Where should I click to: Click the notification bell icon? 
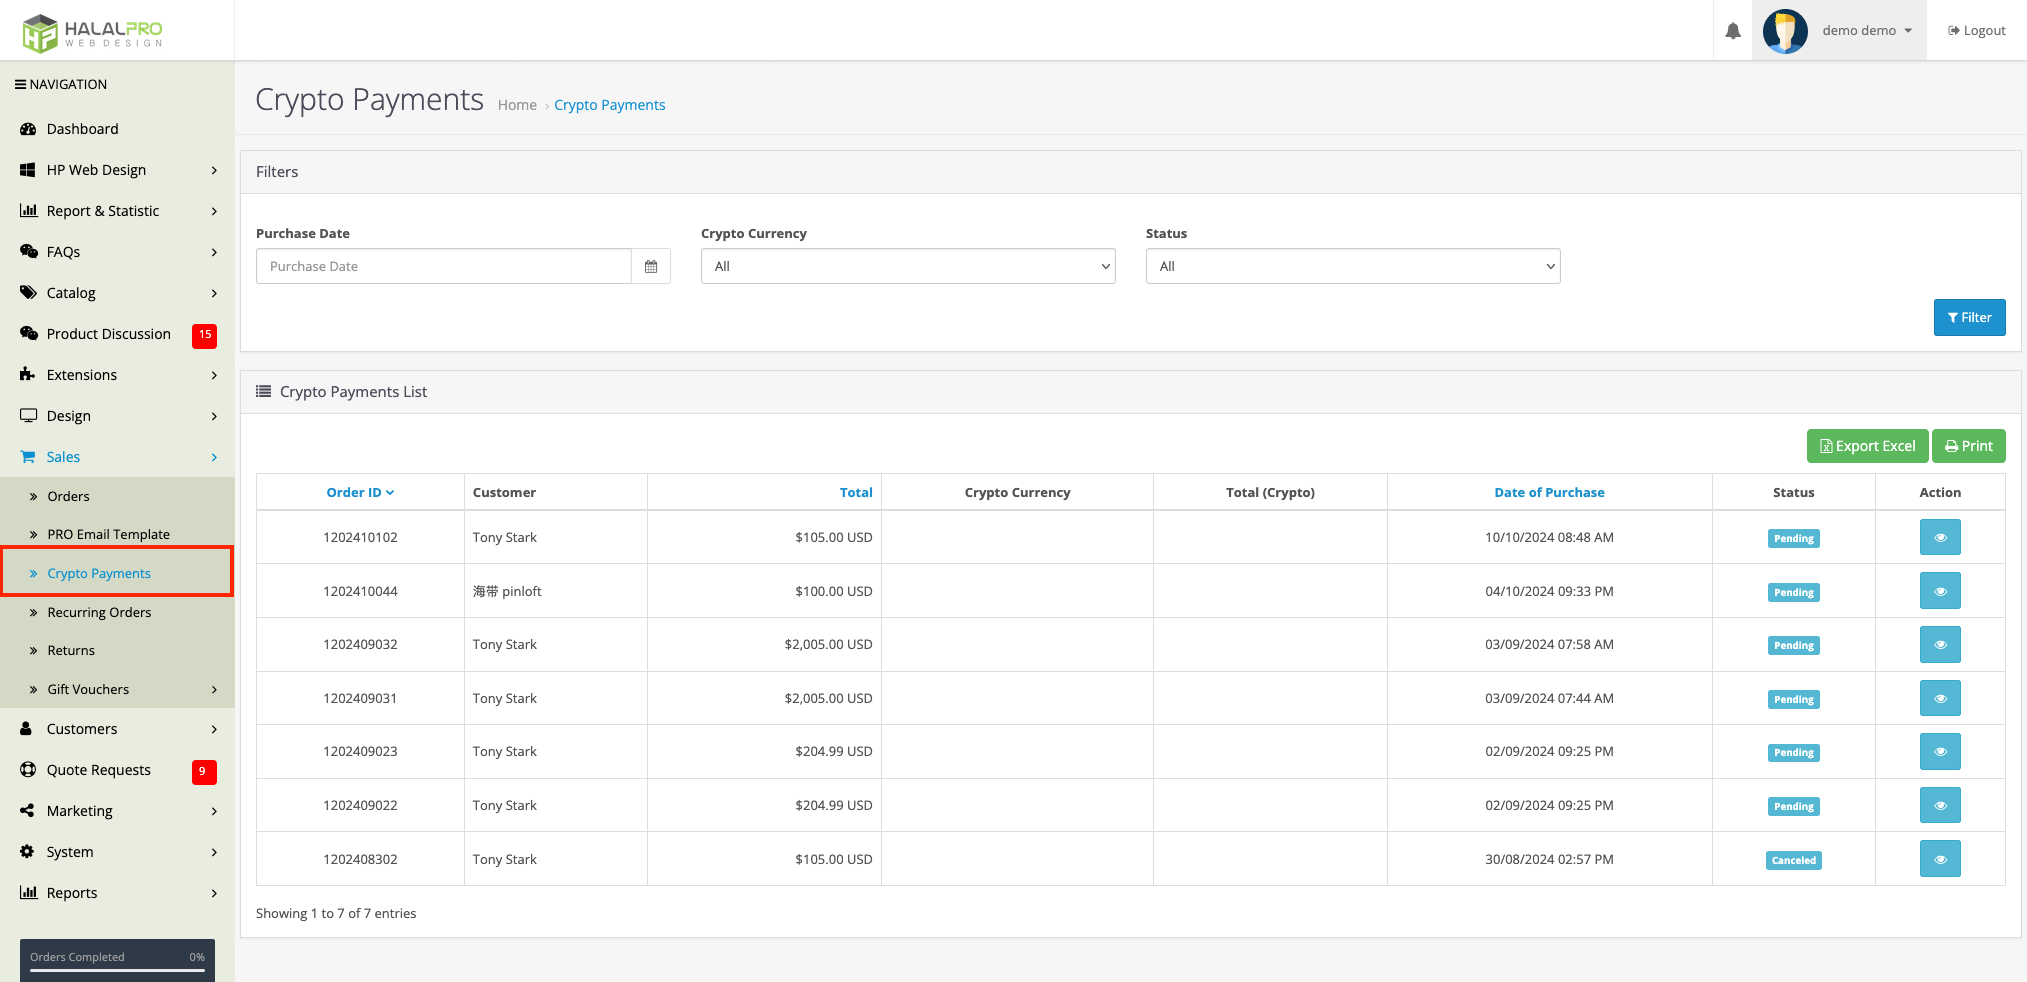click(1733, 30)
